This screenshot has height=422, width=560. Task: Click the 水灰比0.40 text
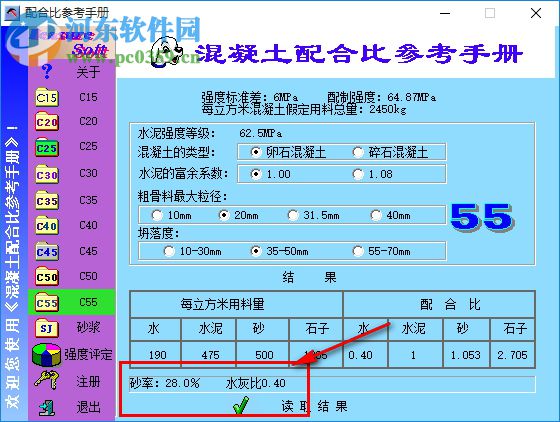[x=256, y=383]
